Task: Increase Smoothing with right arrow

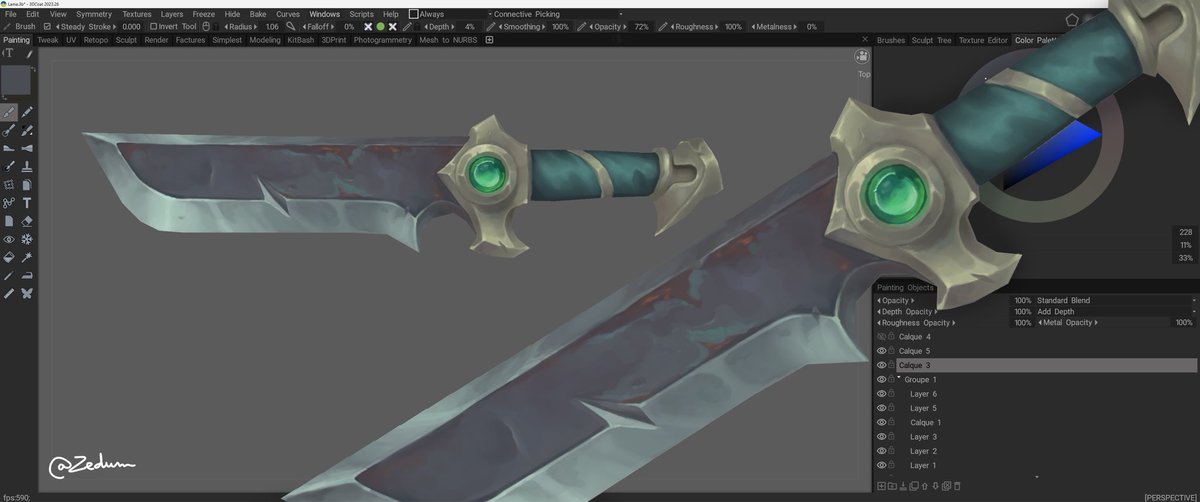Action: [x=545, y=27]
